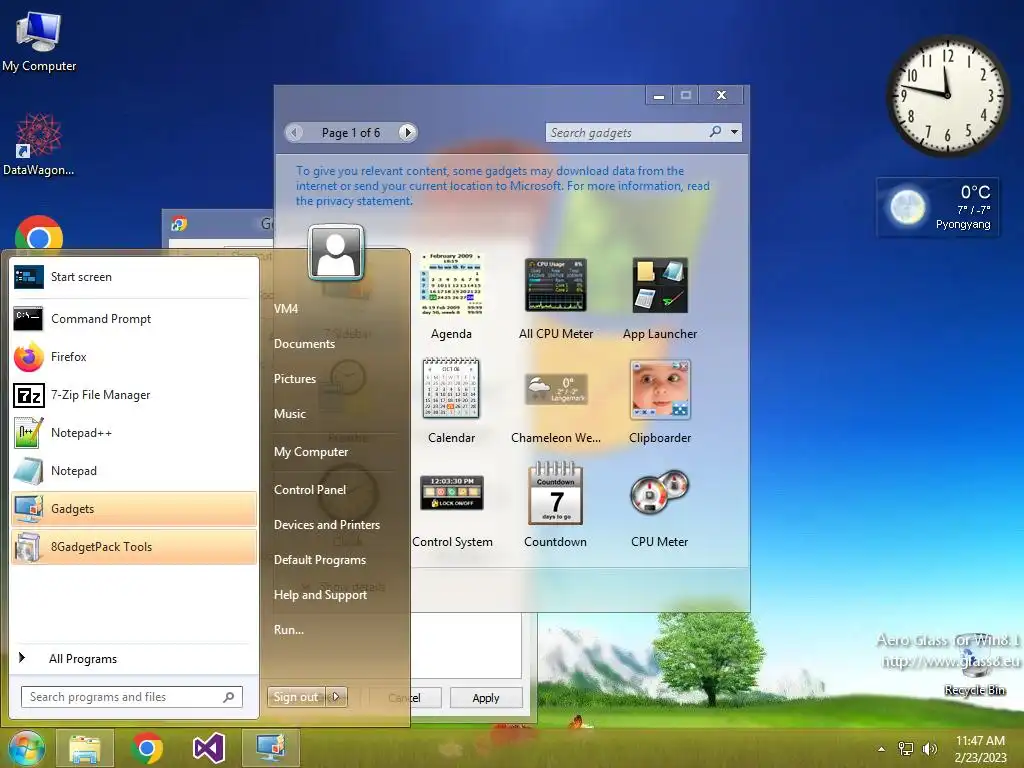This screenshot has width=1024, height=768.
Task: Open Chrome desktop shortcut
Action: click(39, 233)
